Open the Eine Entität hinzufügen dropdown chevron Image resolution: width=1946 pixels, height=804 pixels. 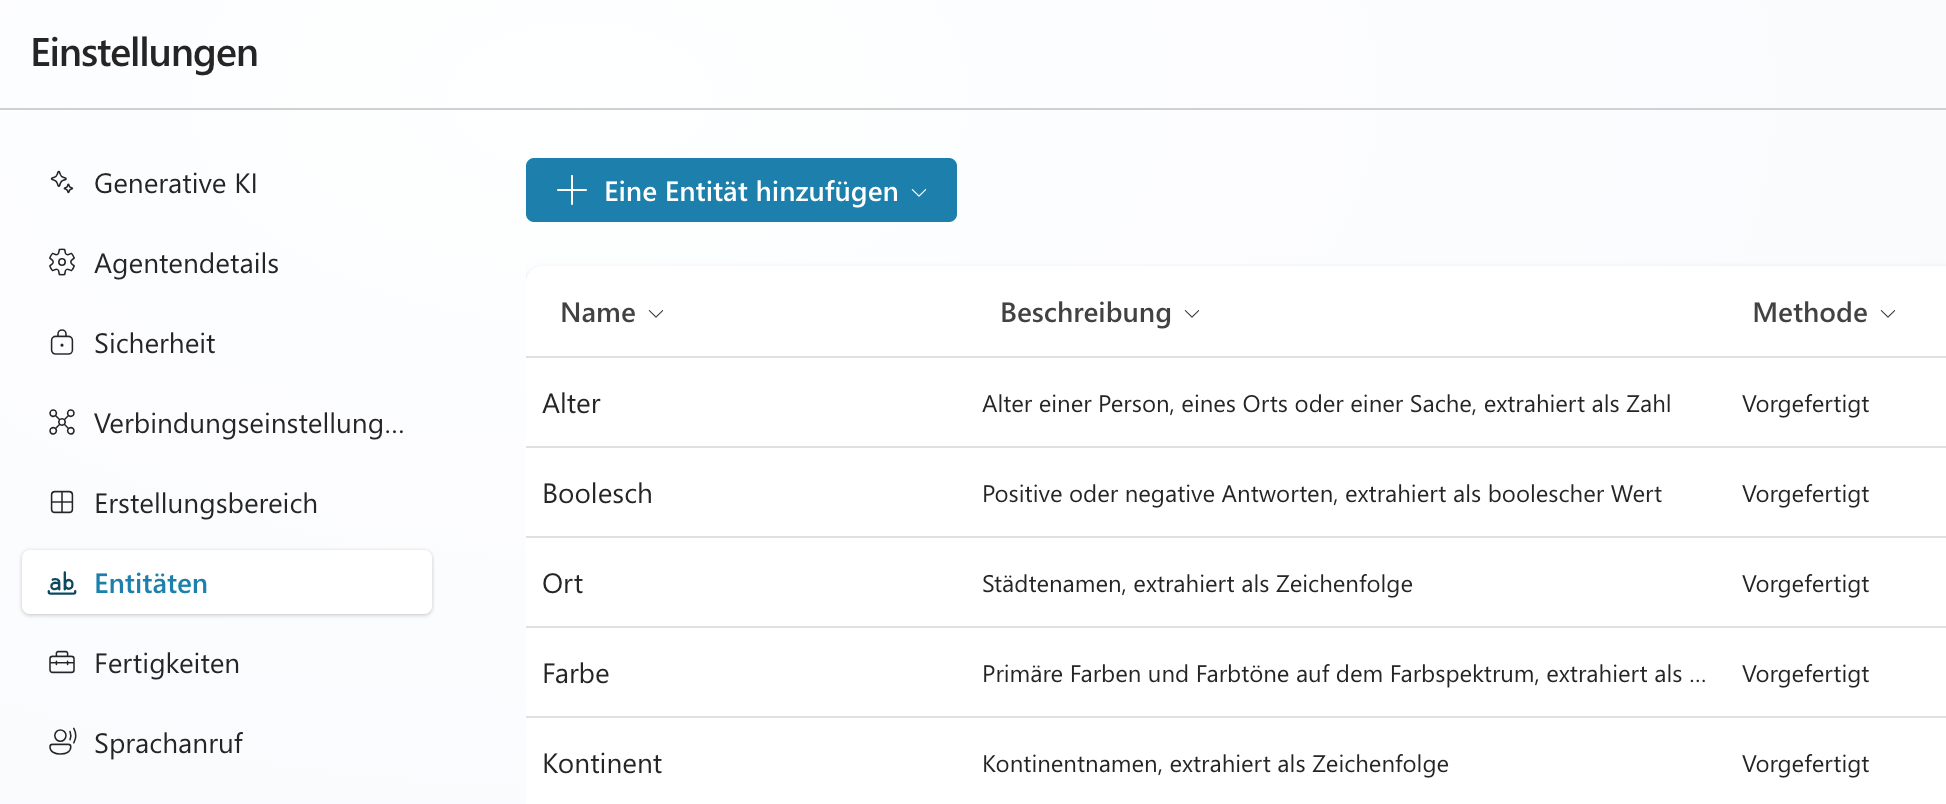920,192
